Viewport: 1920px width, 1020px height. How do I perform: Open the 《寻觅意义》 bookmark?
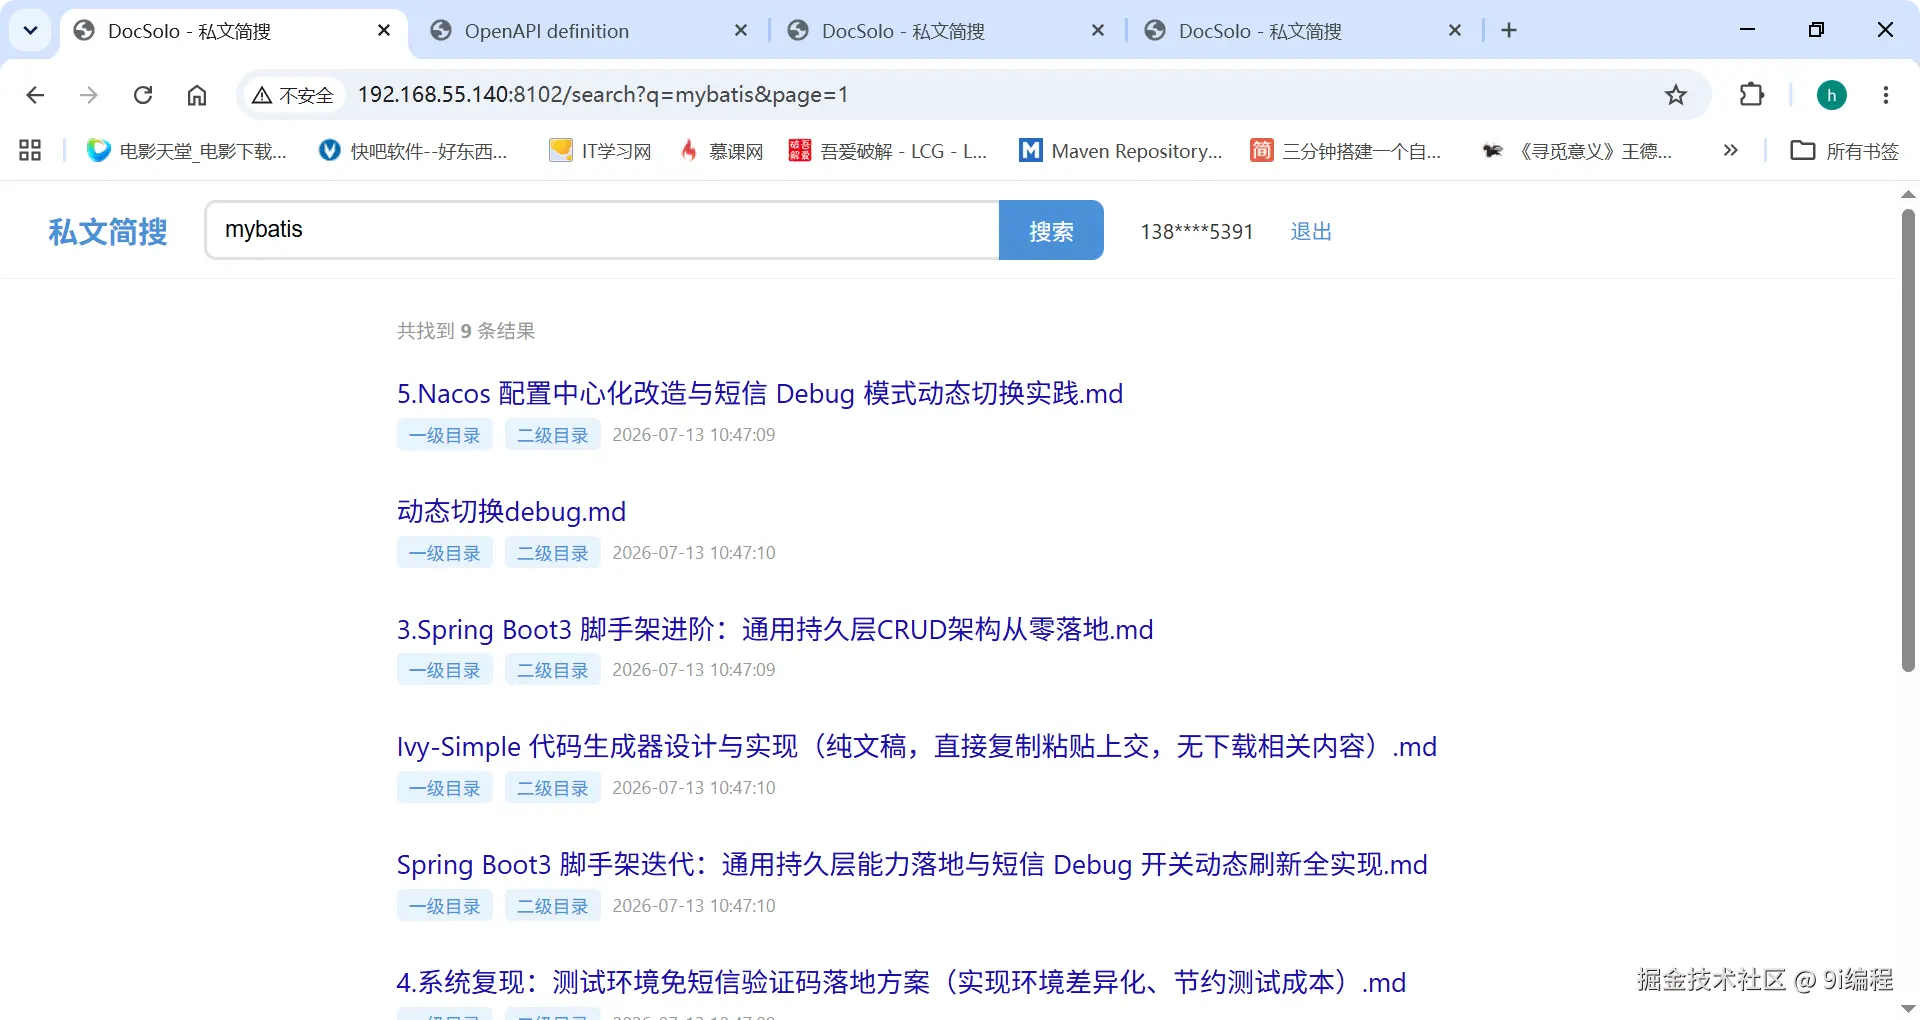click(1577, 151)
